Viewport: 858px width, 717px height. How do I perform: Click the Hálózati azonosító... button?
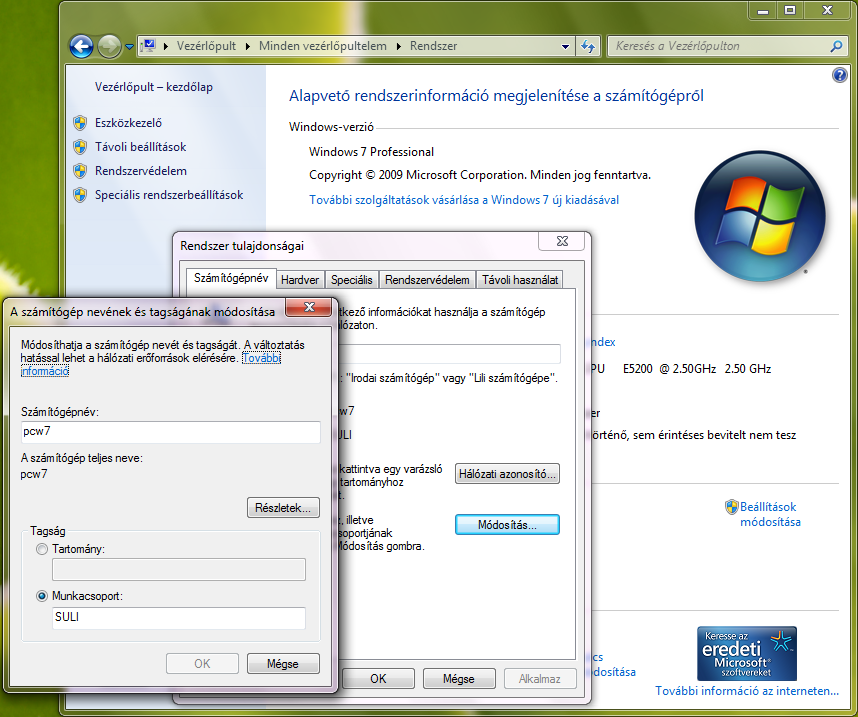pyautogui.click(x=507, y=474)
